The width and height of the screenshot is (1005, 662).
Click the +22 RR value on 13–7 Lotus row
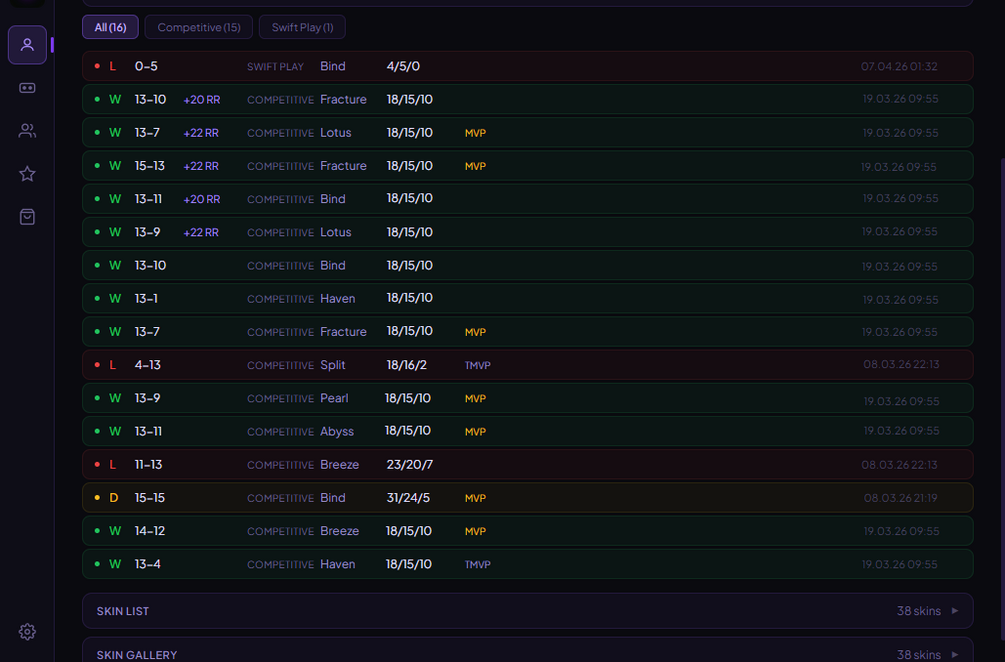(201, 133)
